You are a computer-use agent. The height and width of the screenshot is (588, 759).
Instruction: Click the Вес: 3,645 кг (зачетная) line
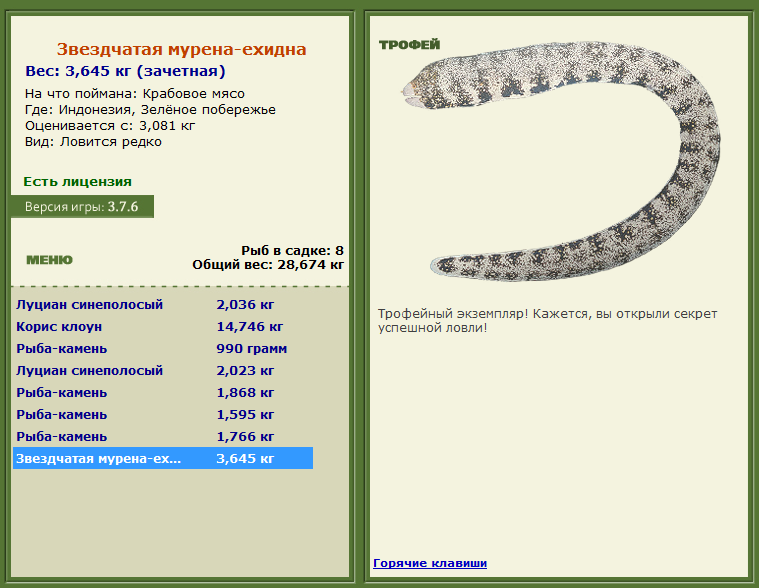125,71
